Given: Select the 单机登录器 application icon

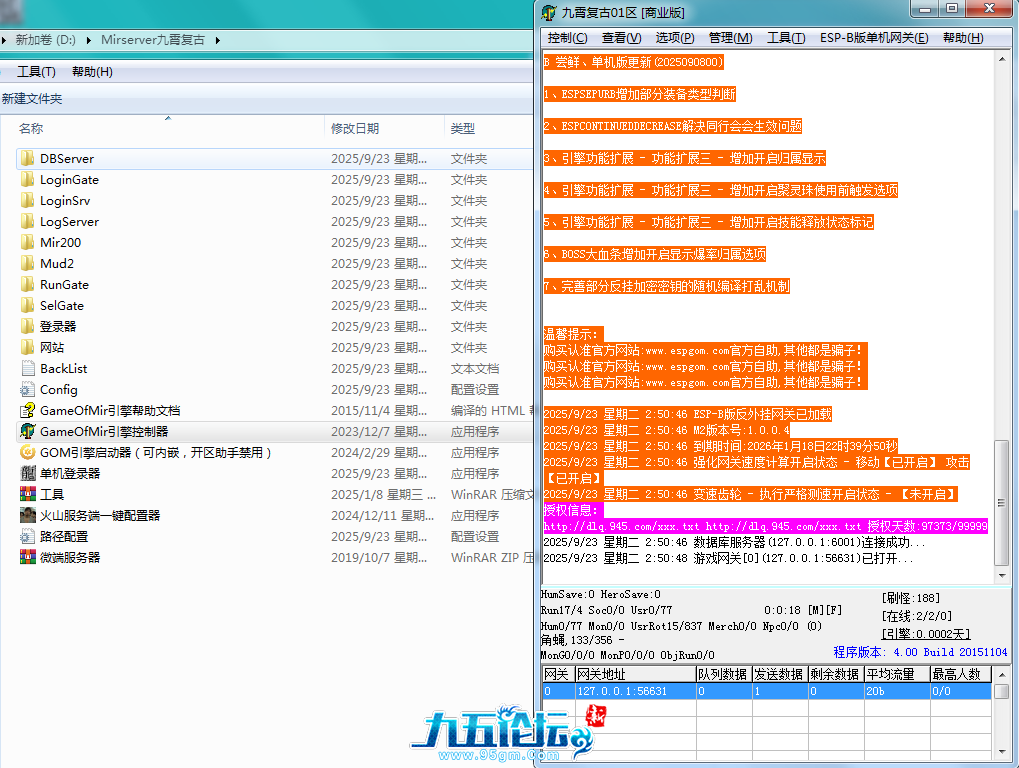Looking at the screenshot, I should 27,474.
